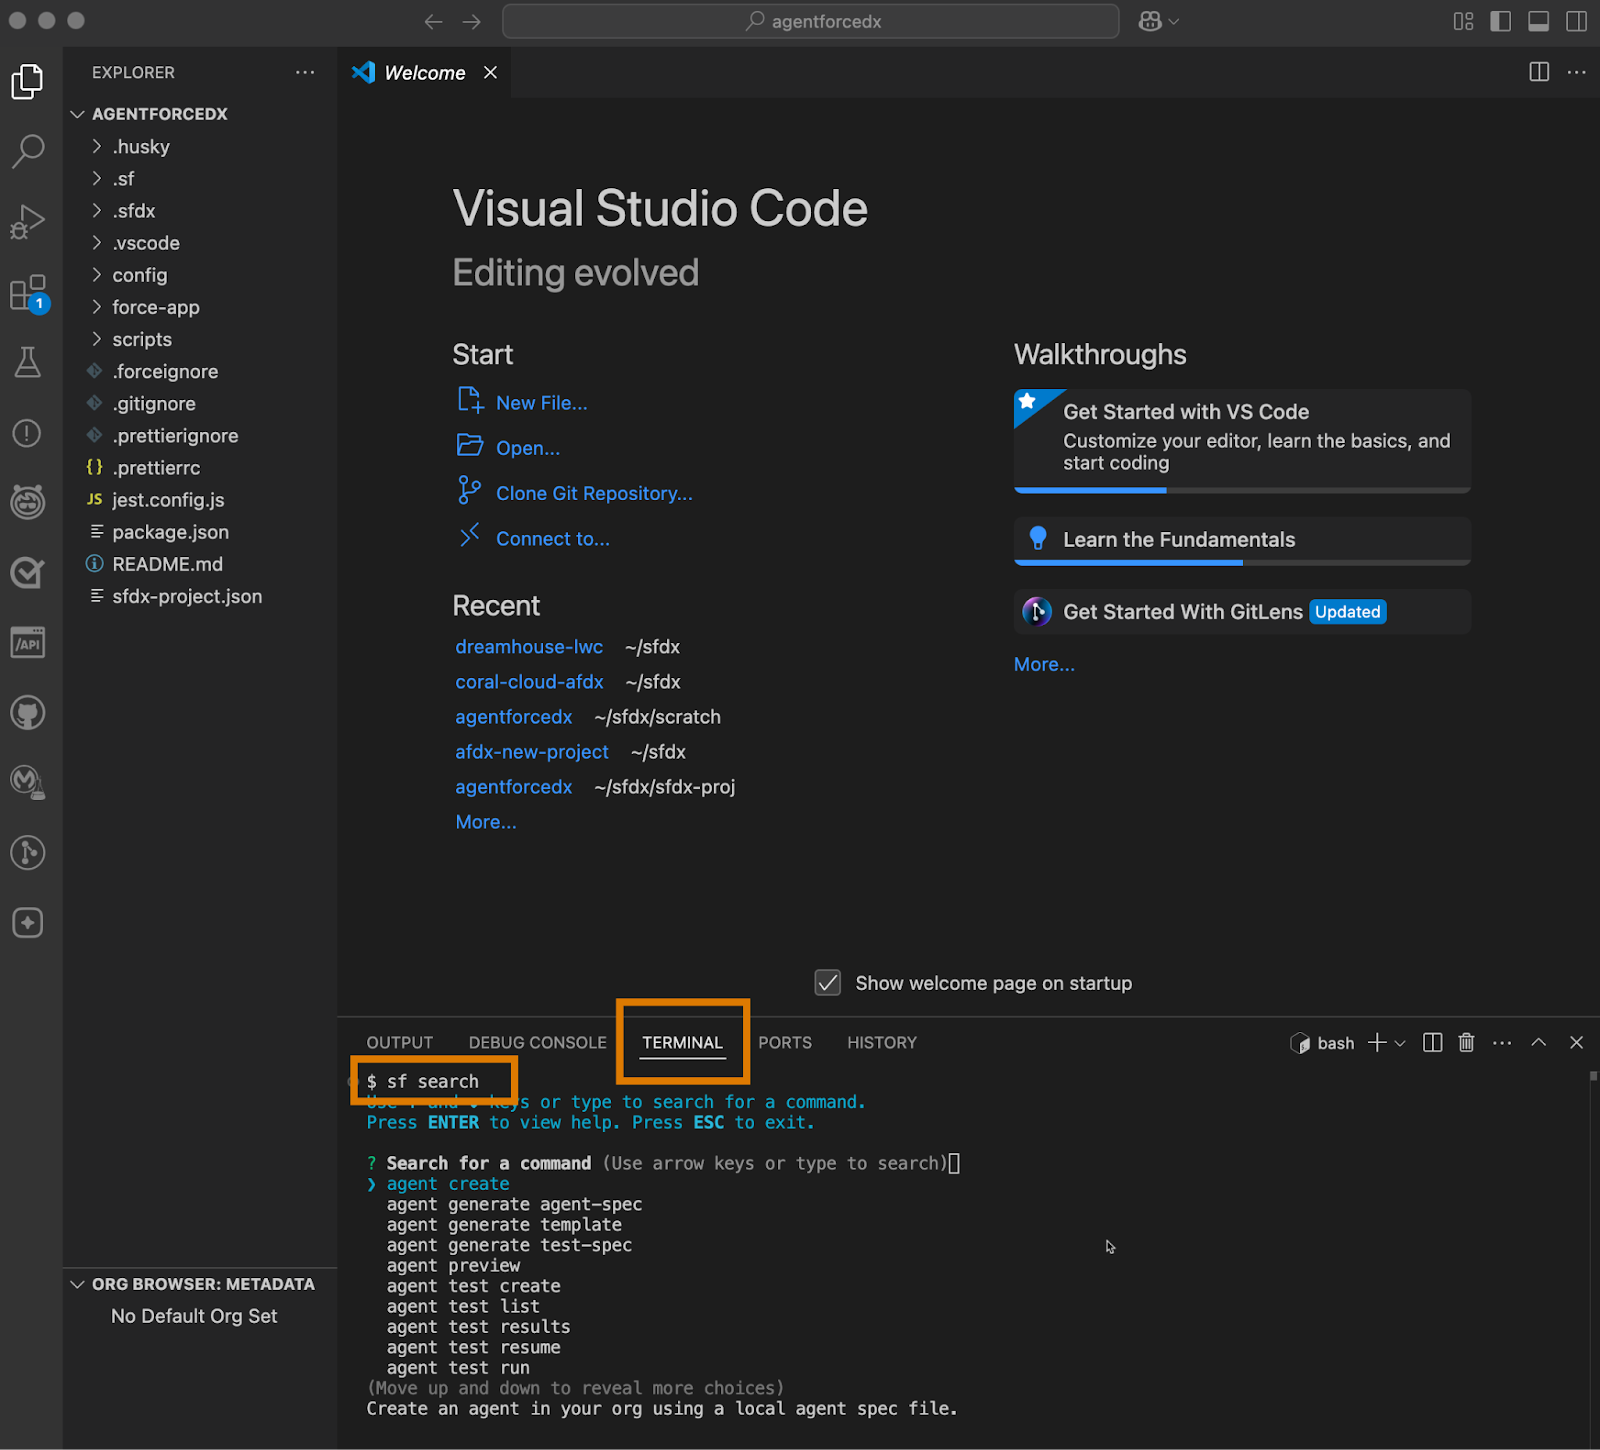Image resolution: width=1600 pixels, height=1450 pixels.
Task: Open the GitHub view in activity bar
Action: click(28, 713)
